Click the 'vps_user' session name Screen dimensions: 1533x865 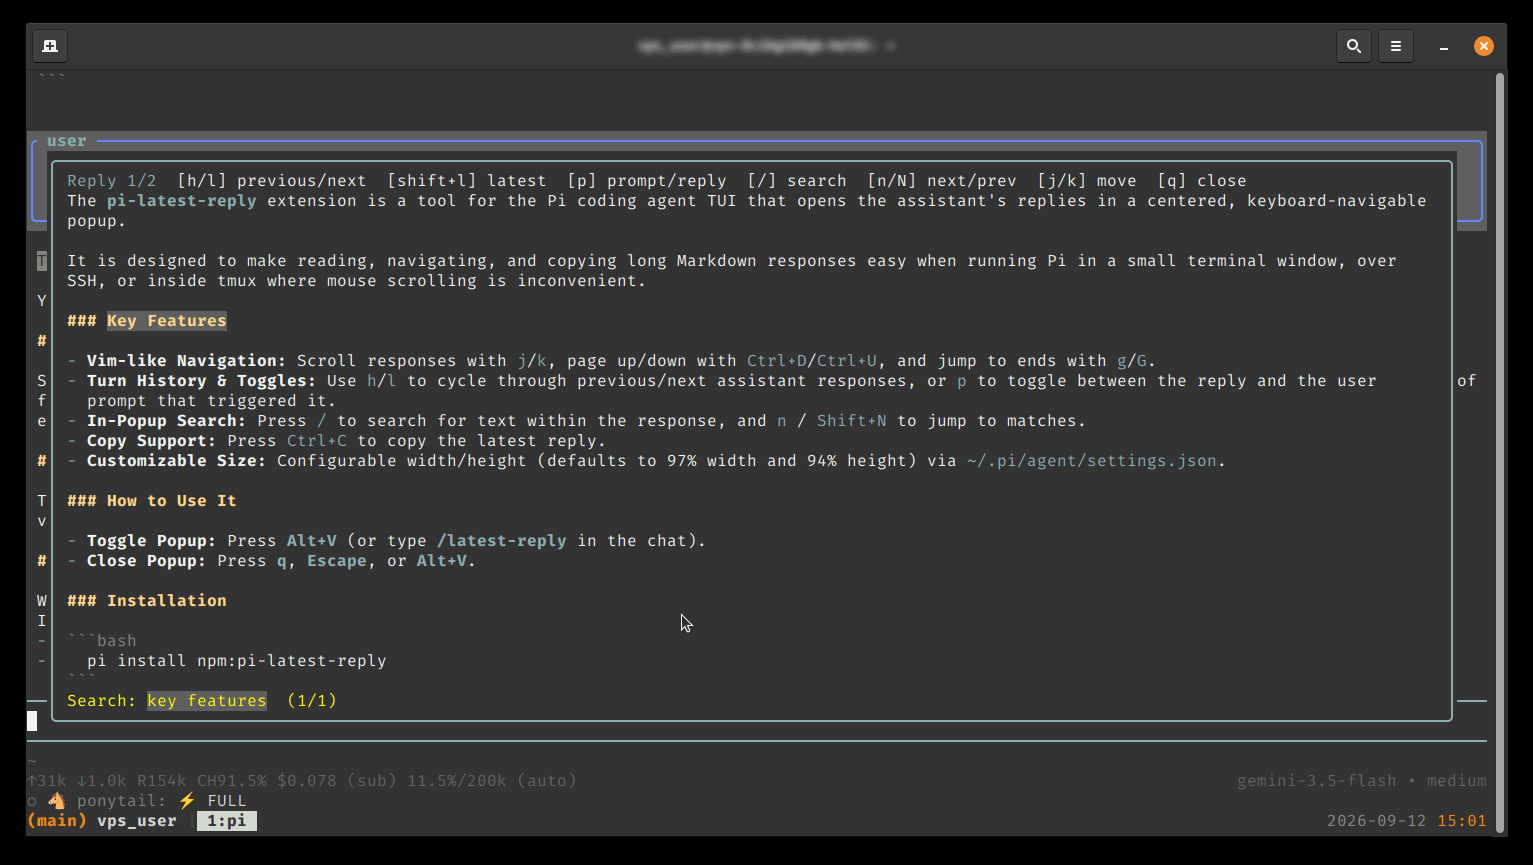pos(137,821)
